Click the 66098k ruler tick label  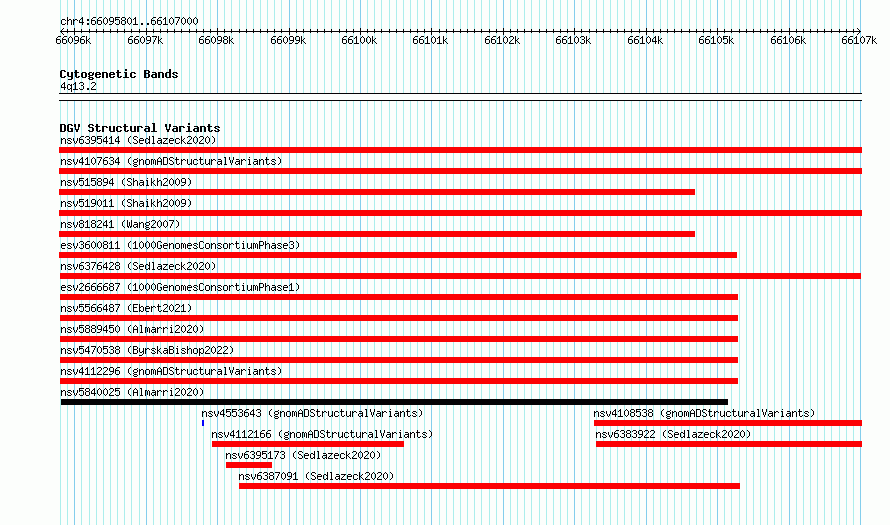[x=216, y=40]
